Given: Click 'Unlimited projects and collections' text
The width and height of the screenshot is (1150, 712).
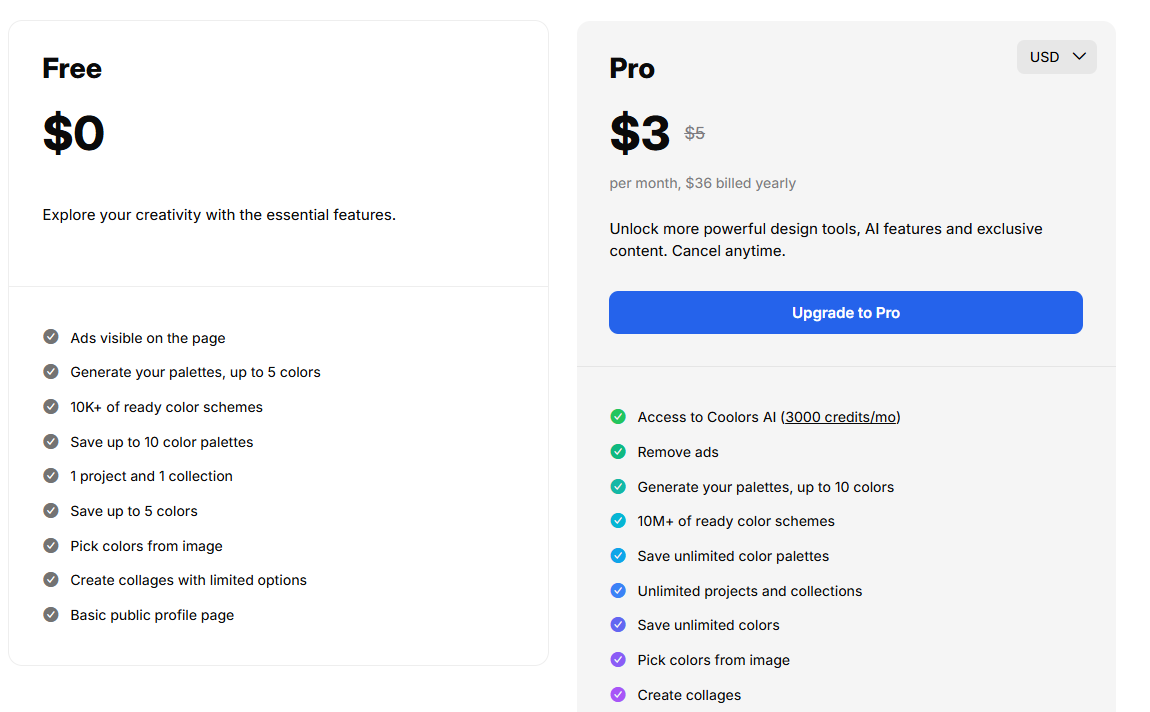Looking at the screenshot, I should (x=750, y=591).
